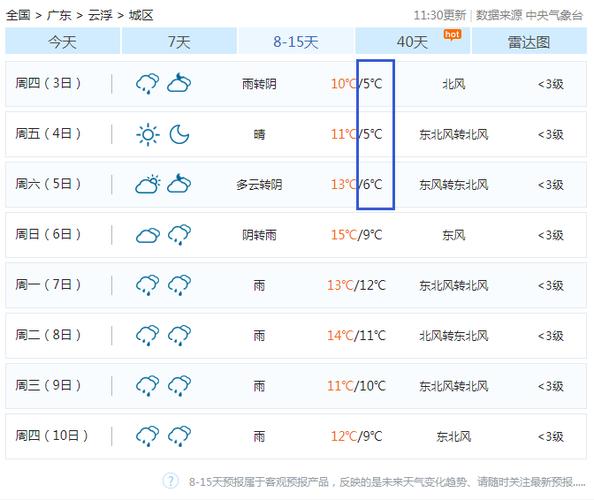This screenshot has height=500, width=594.
Task: Open the 广东 breadcrumb link
Action: pyautogui.click(x=59, y=16)
